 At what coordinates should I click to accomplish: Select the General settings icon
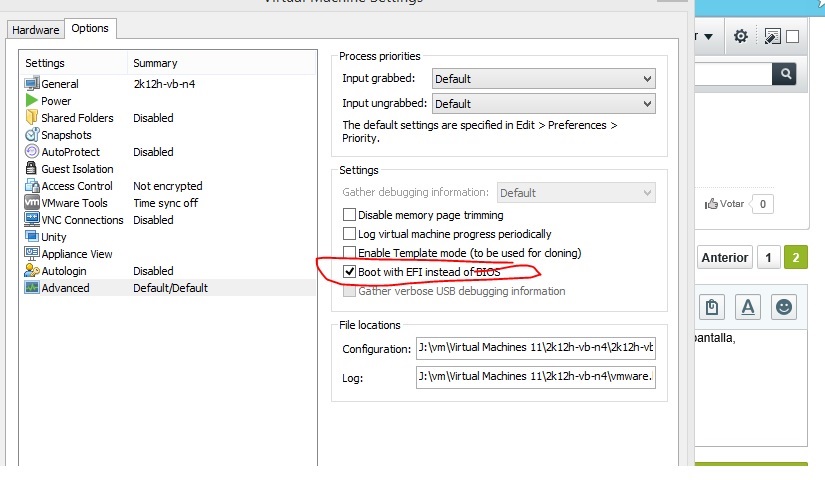tap(31, 84)
